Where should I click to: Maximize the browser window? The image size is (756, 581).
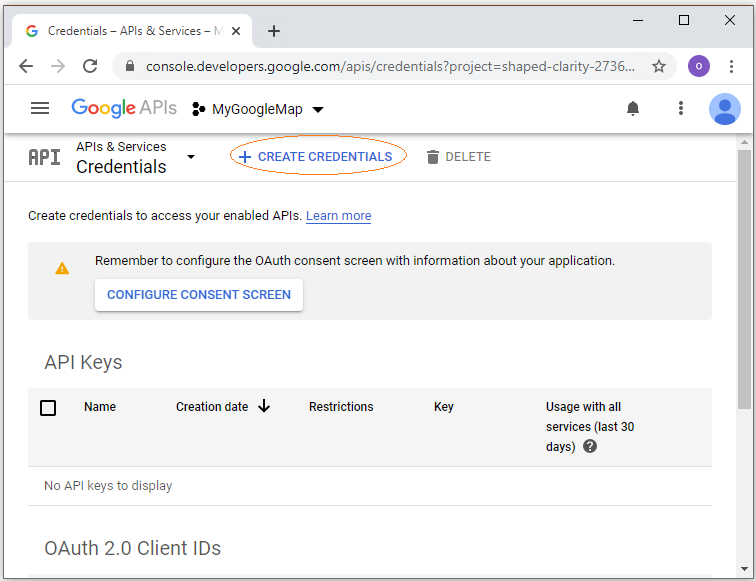tap(684, 20)
